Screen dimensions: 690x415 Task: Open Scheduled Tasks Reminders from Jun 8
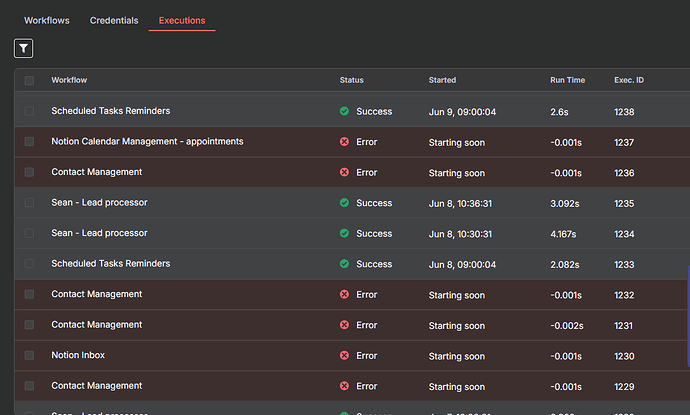pyautogui.click(x=110, y=264)
